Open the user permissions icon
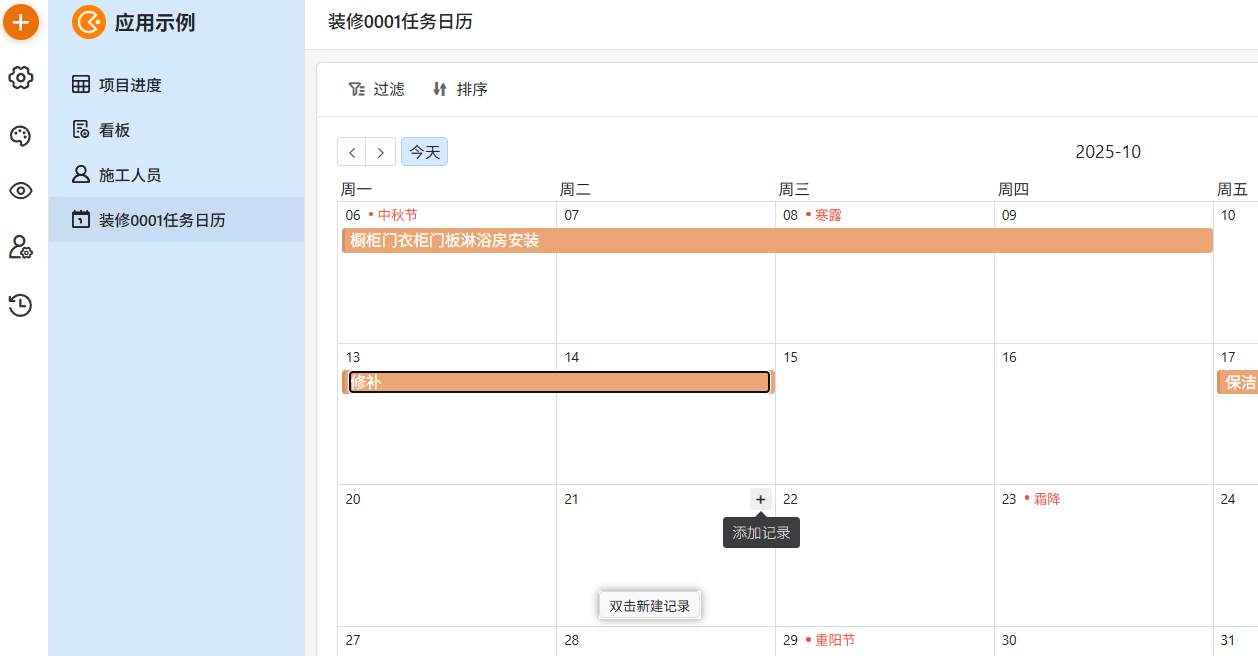The height and width of the screenshot is (656, 1258). click(21, 248)
